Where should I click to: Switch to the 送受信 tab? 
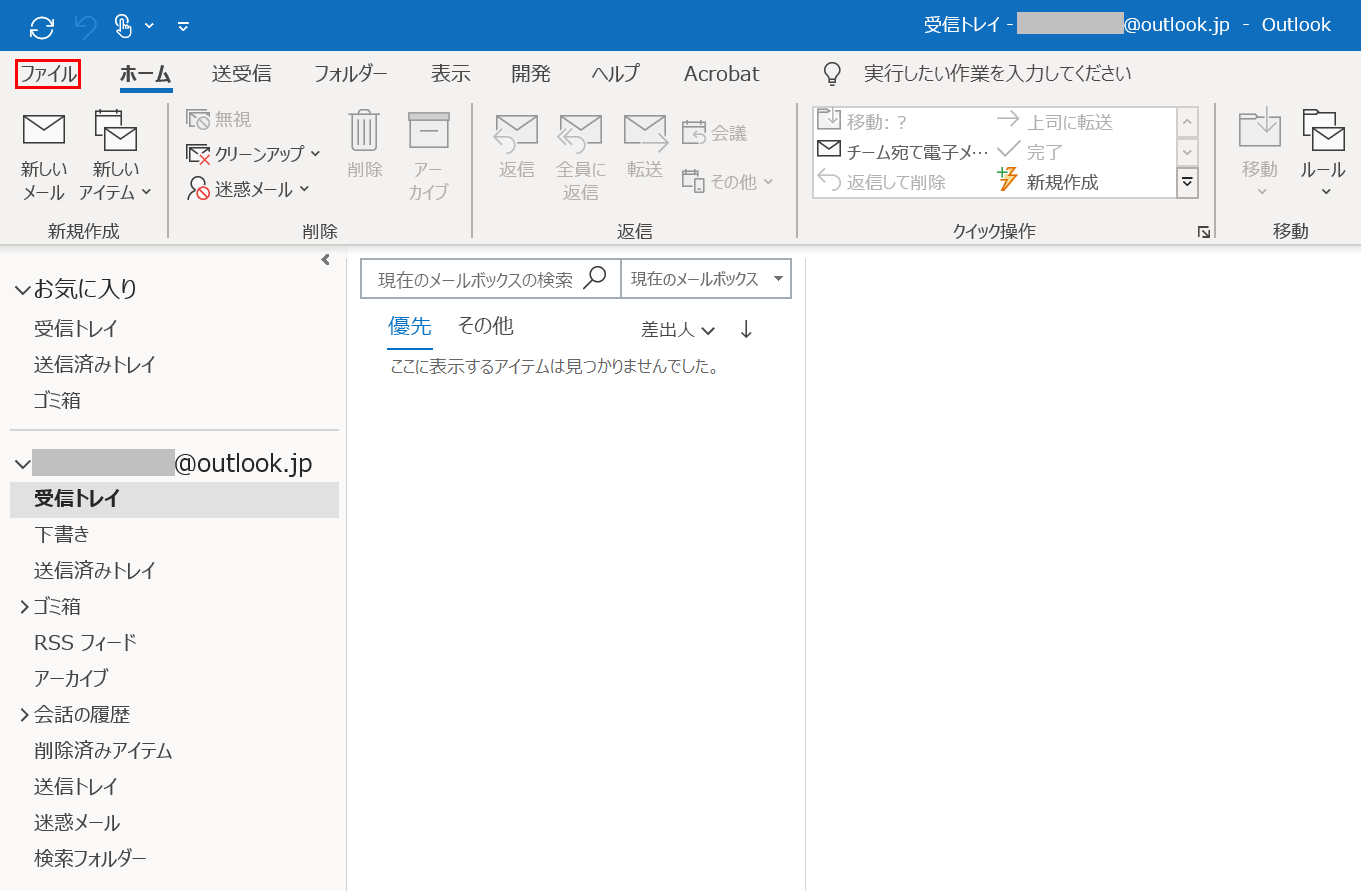point(241,74)
